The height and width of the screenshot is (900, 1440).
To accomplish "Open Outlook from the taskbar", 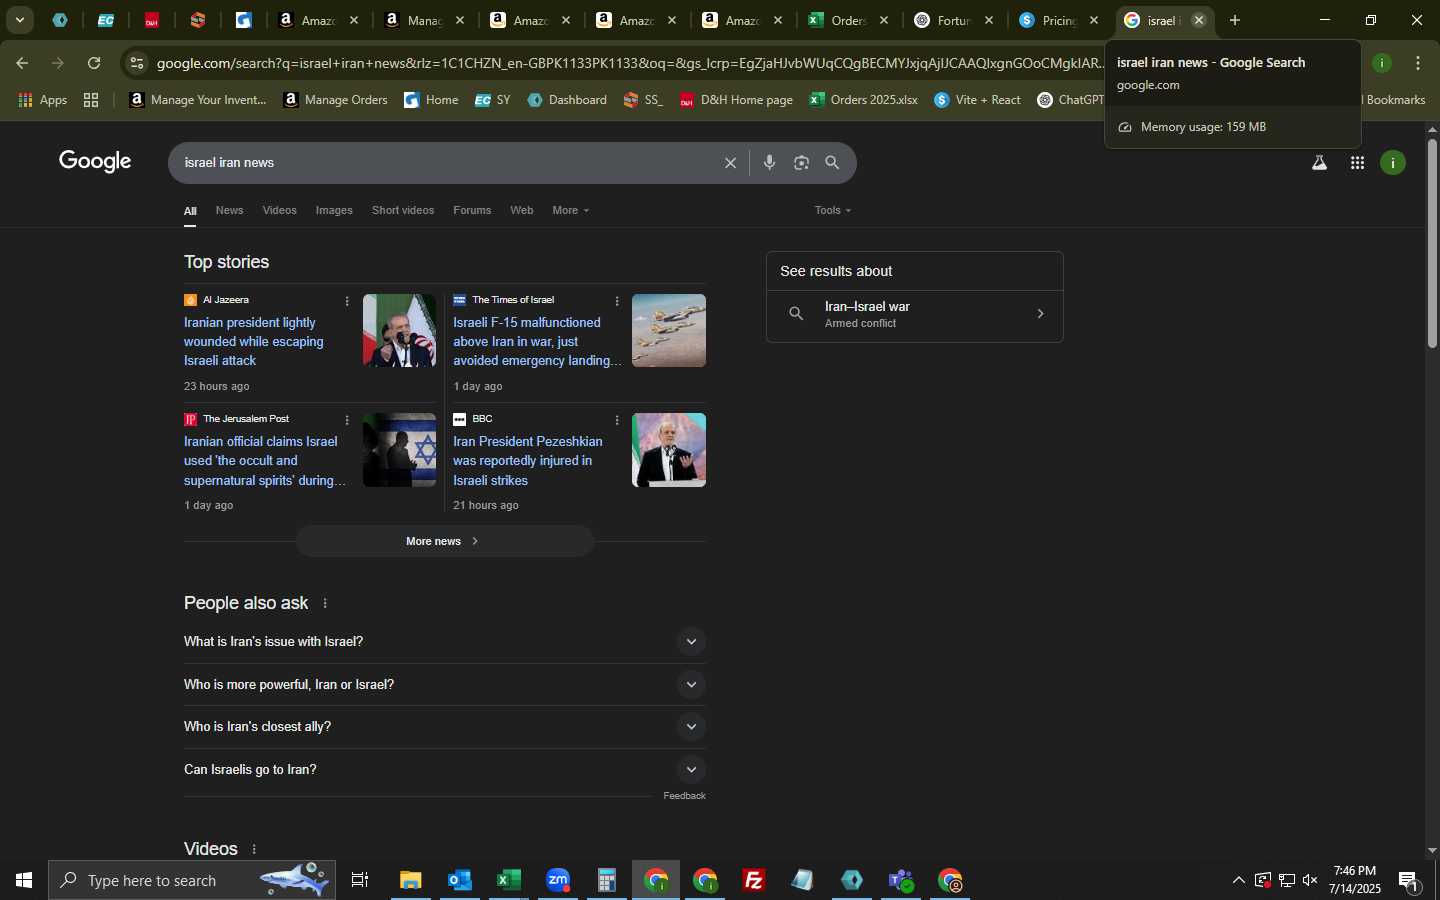I will click(460, 880).
